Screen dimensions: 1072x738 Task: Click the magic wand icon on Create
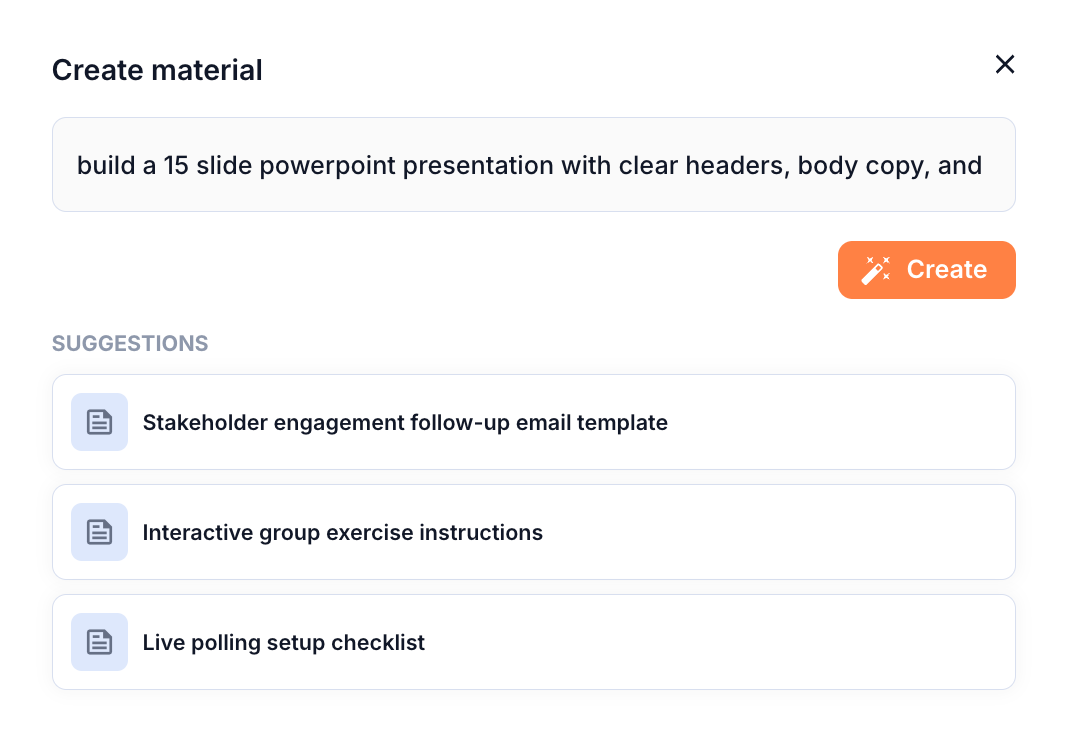click(876, 269)
